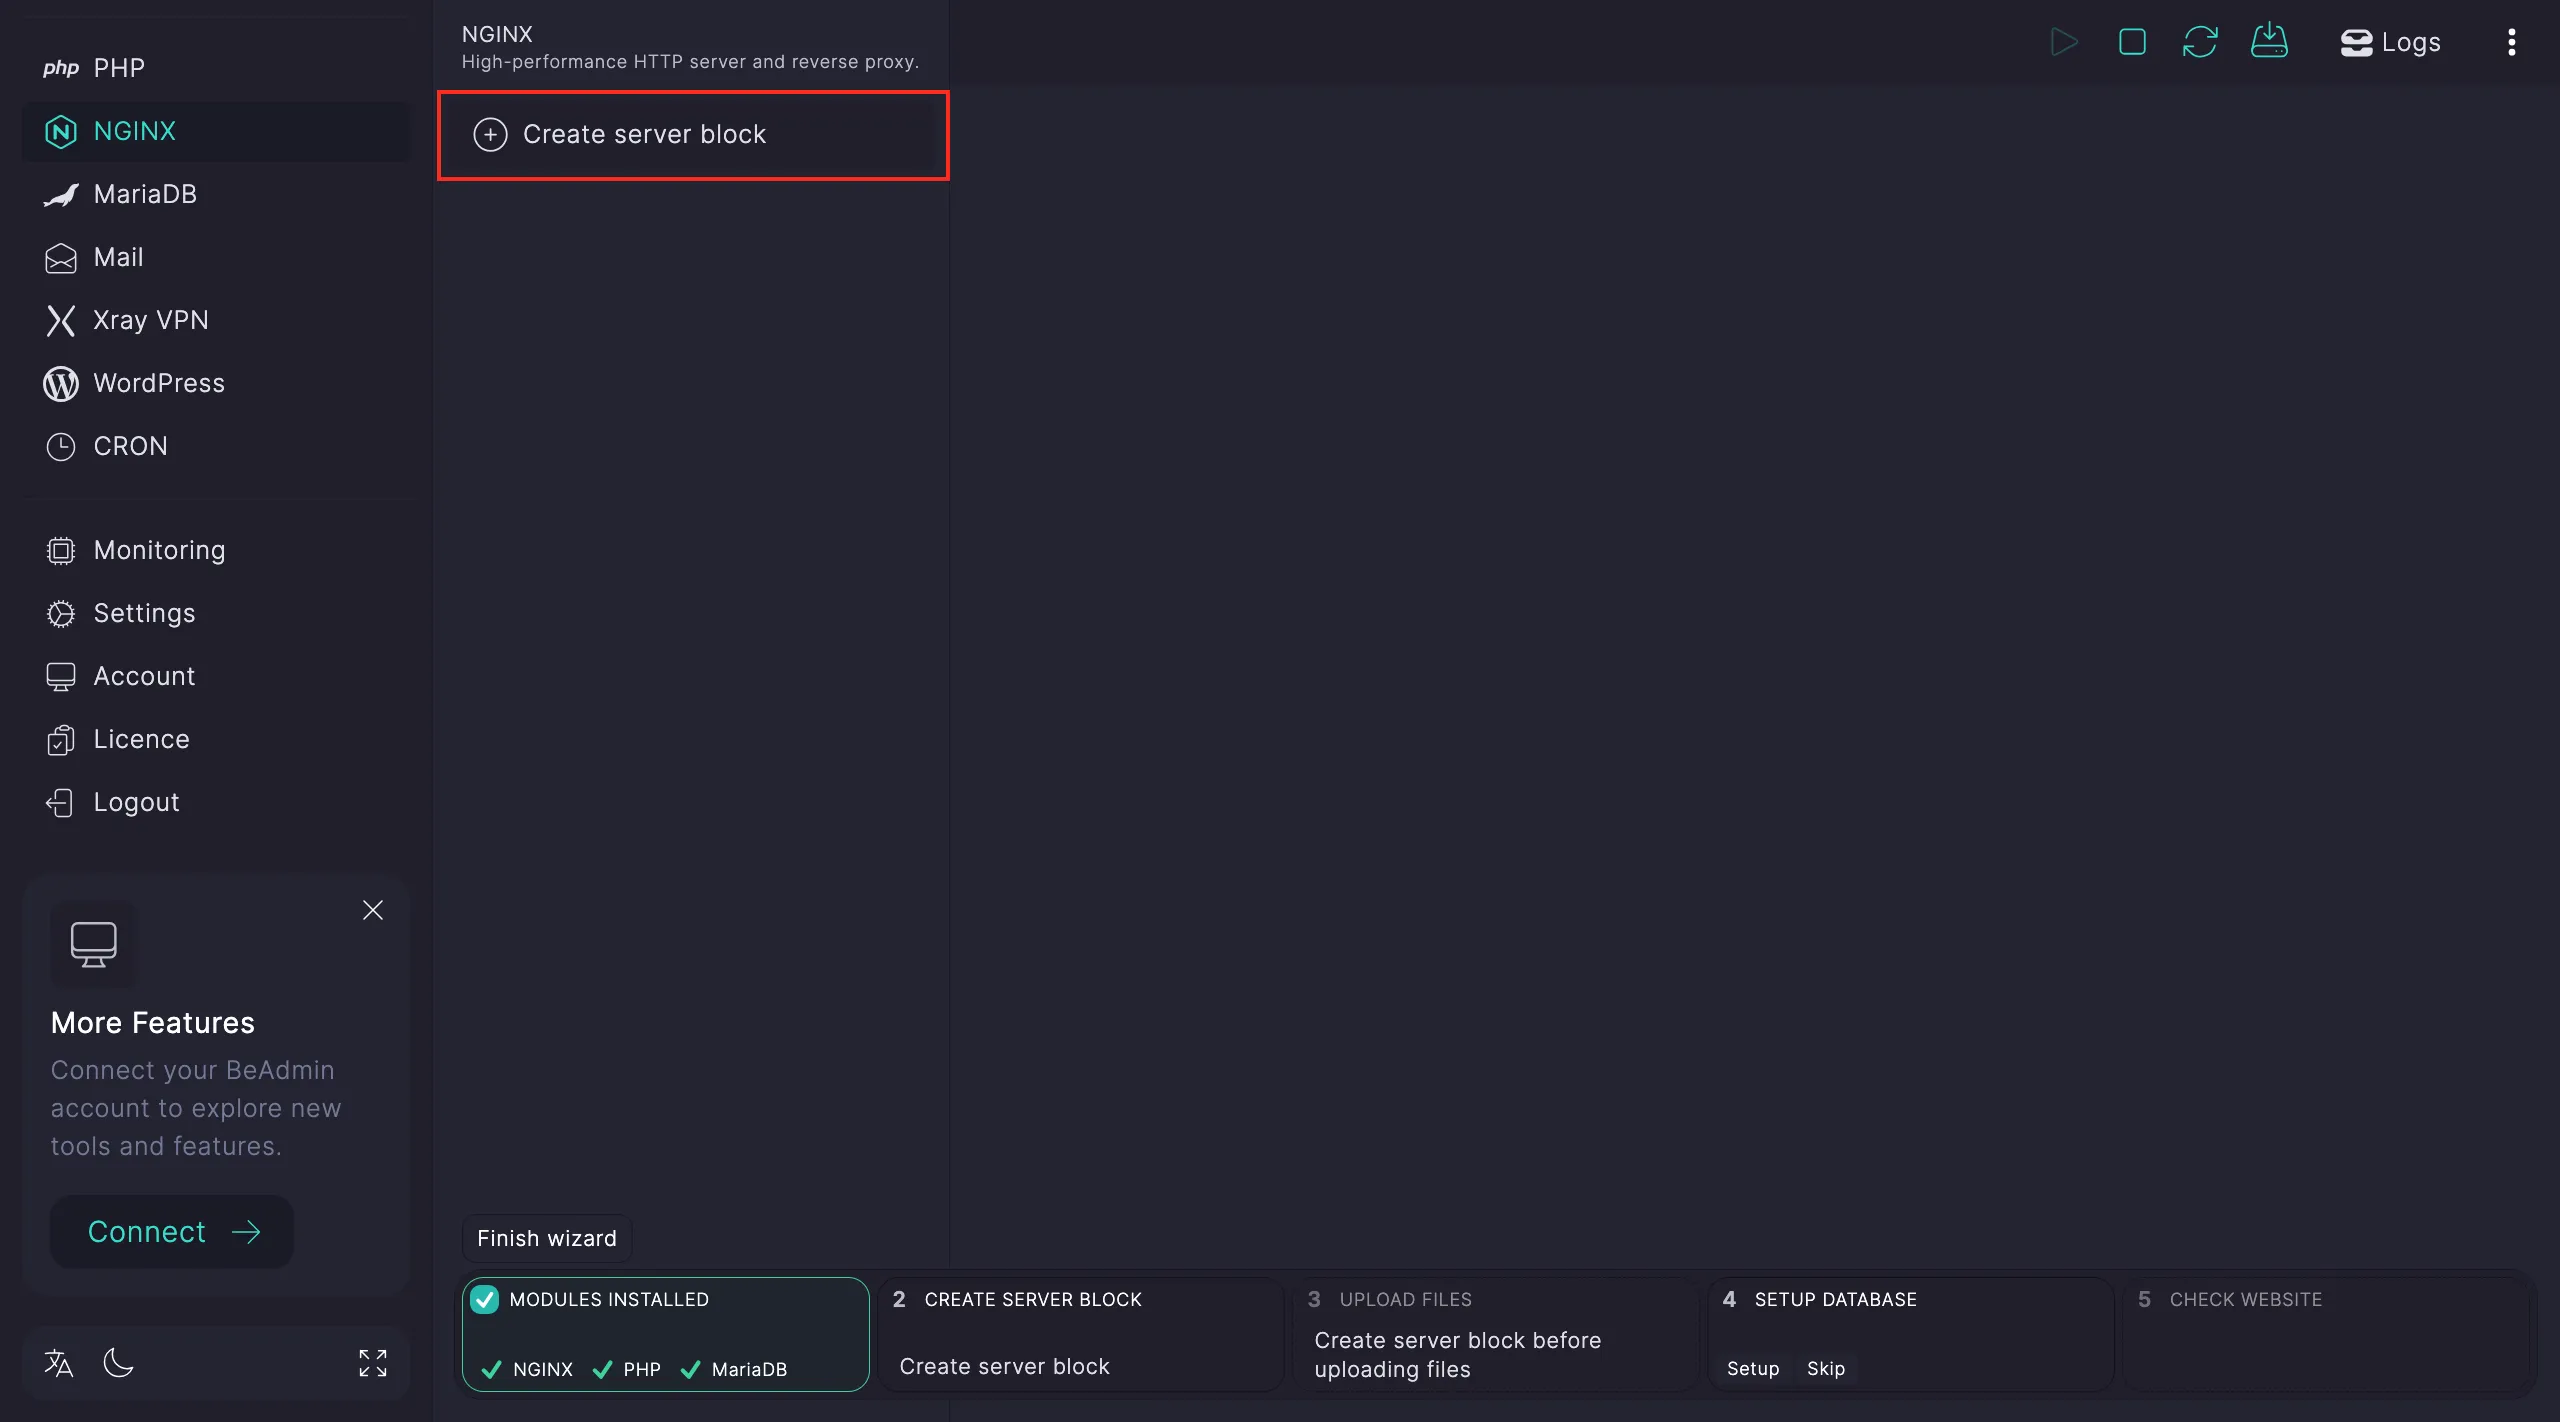The height and width of the screenshot is (1422, 2560).
Task: Open NGINX Logs
Action: pyautogui.click(x=2391, y=42)
